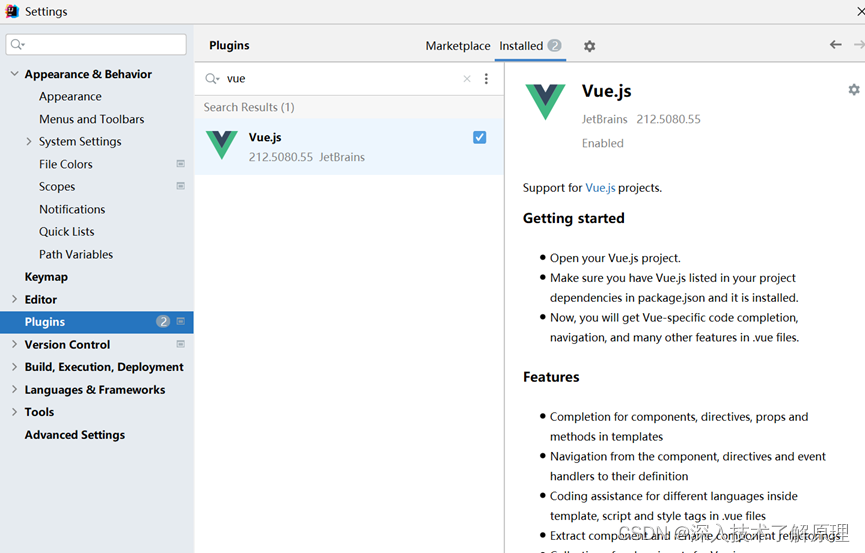Select File Colors in settings tree
The width and height of the screenshot is (865, 553).
[x=66, y=164]
